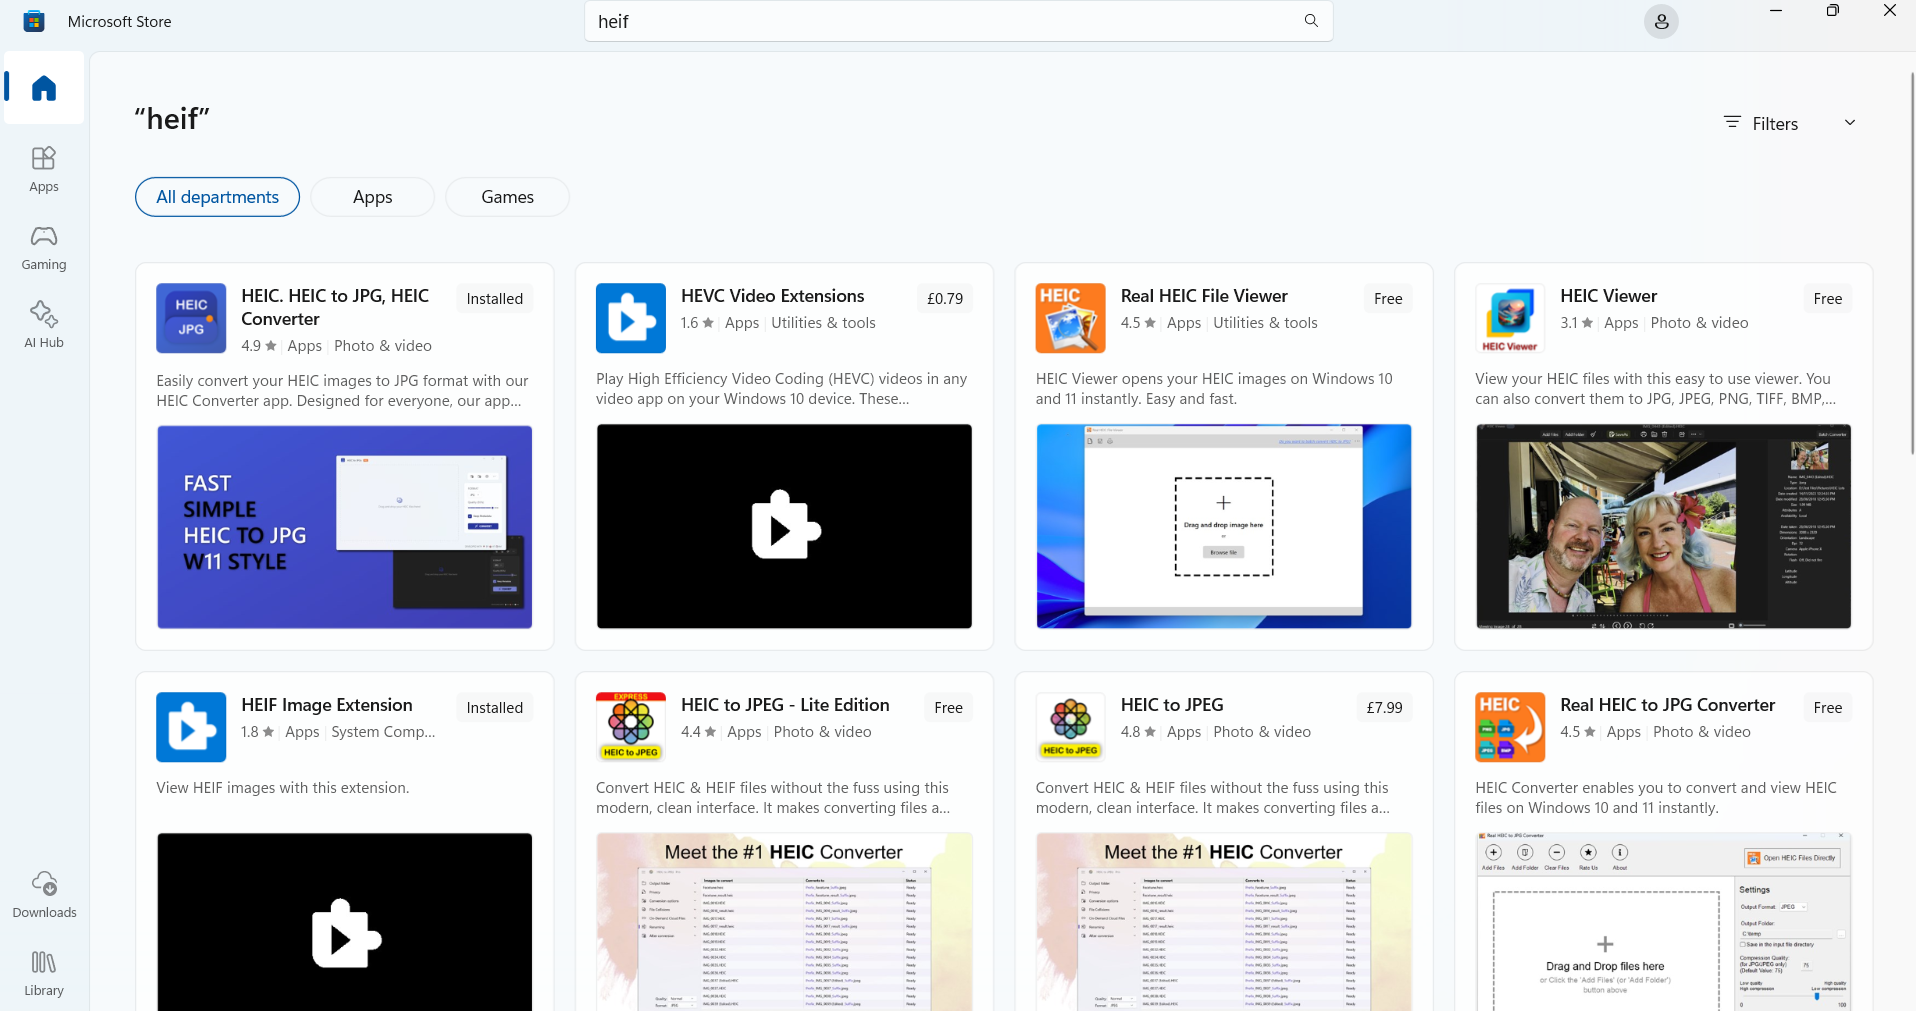The height and width of the screenshot is (1011, 1916).
Task: Click Installed badge on HEIC Converter
Action: tap(495, 299)
